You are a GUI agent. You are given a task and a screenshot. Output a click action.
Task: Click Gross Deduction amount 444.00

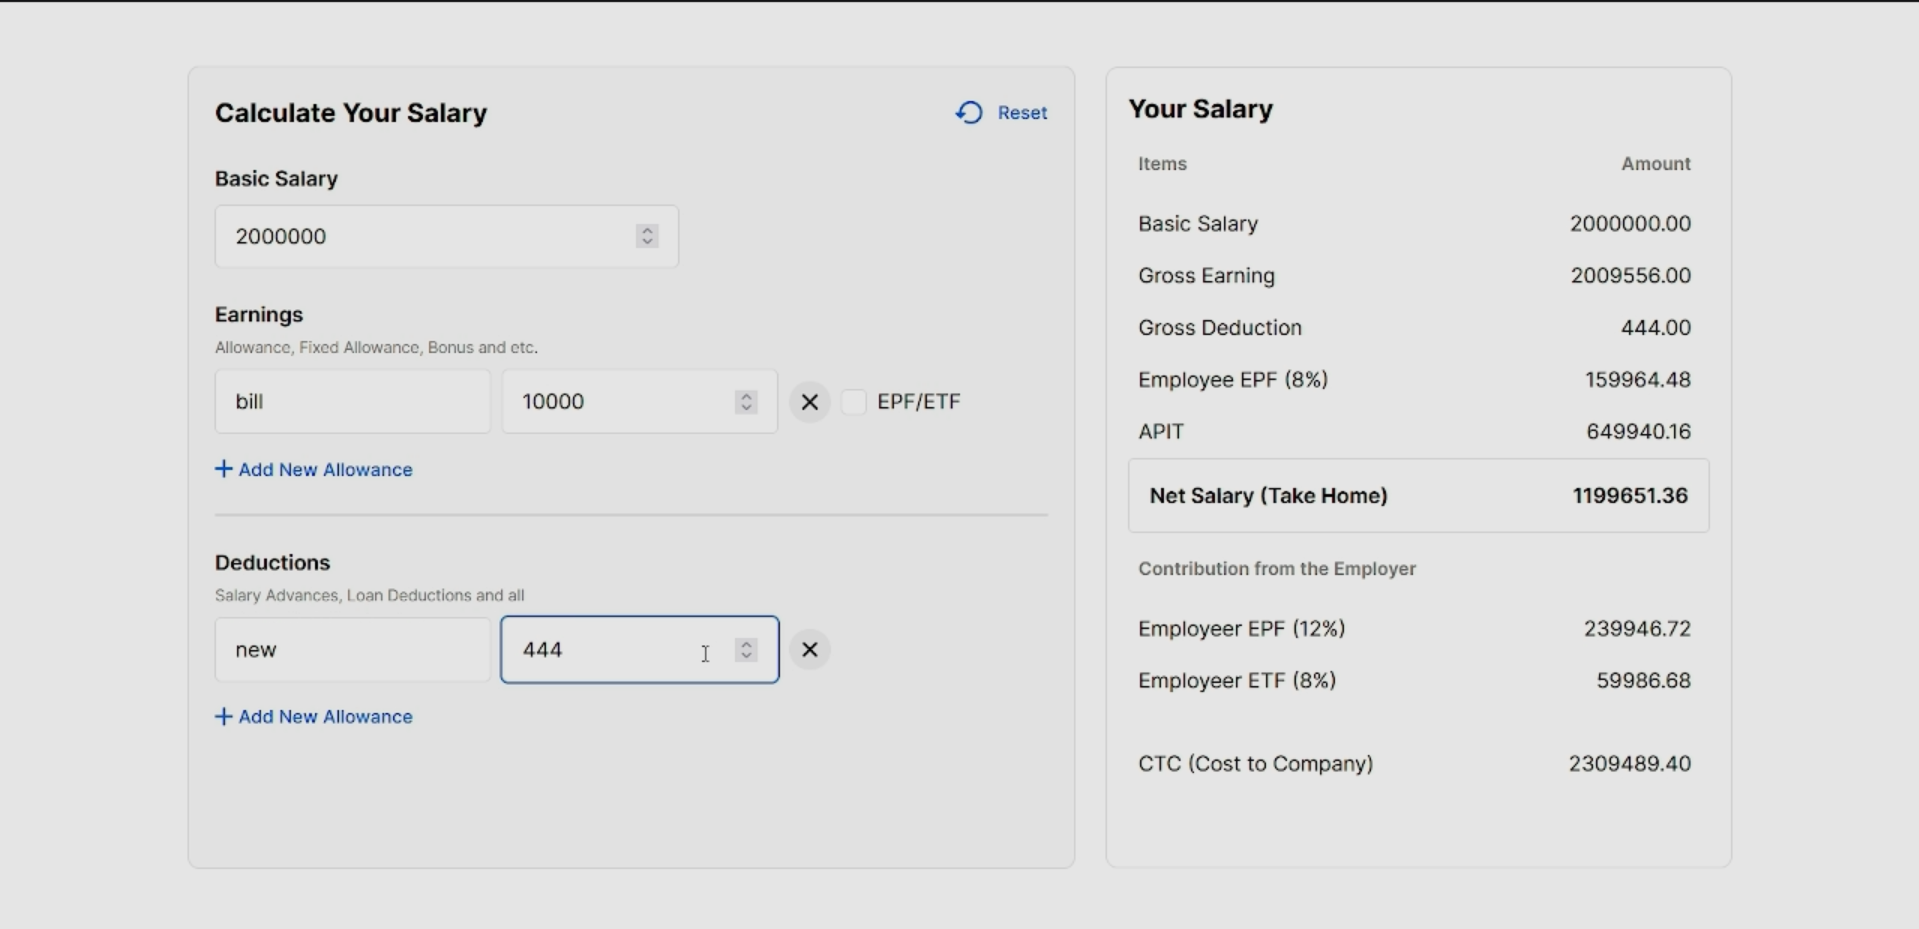tap(1655, 328)
